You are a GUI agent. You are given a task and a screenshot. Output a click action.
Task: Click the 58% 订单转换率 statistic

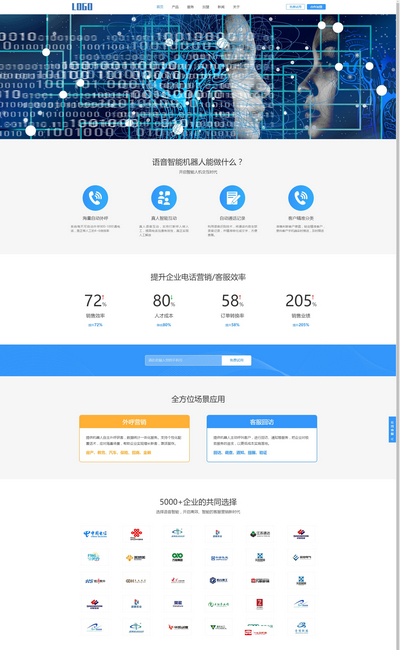tap(232, 310)
